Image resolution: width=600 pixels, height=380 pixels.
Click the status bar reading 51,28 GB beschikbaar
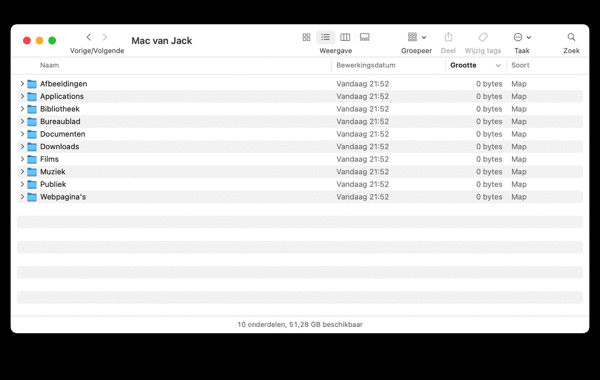(300, 325)
